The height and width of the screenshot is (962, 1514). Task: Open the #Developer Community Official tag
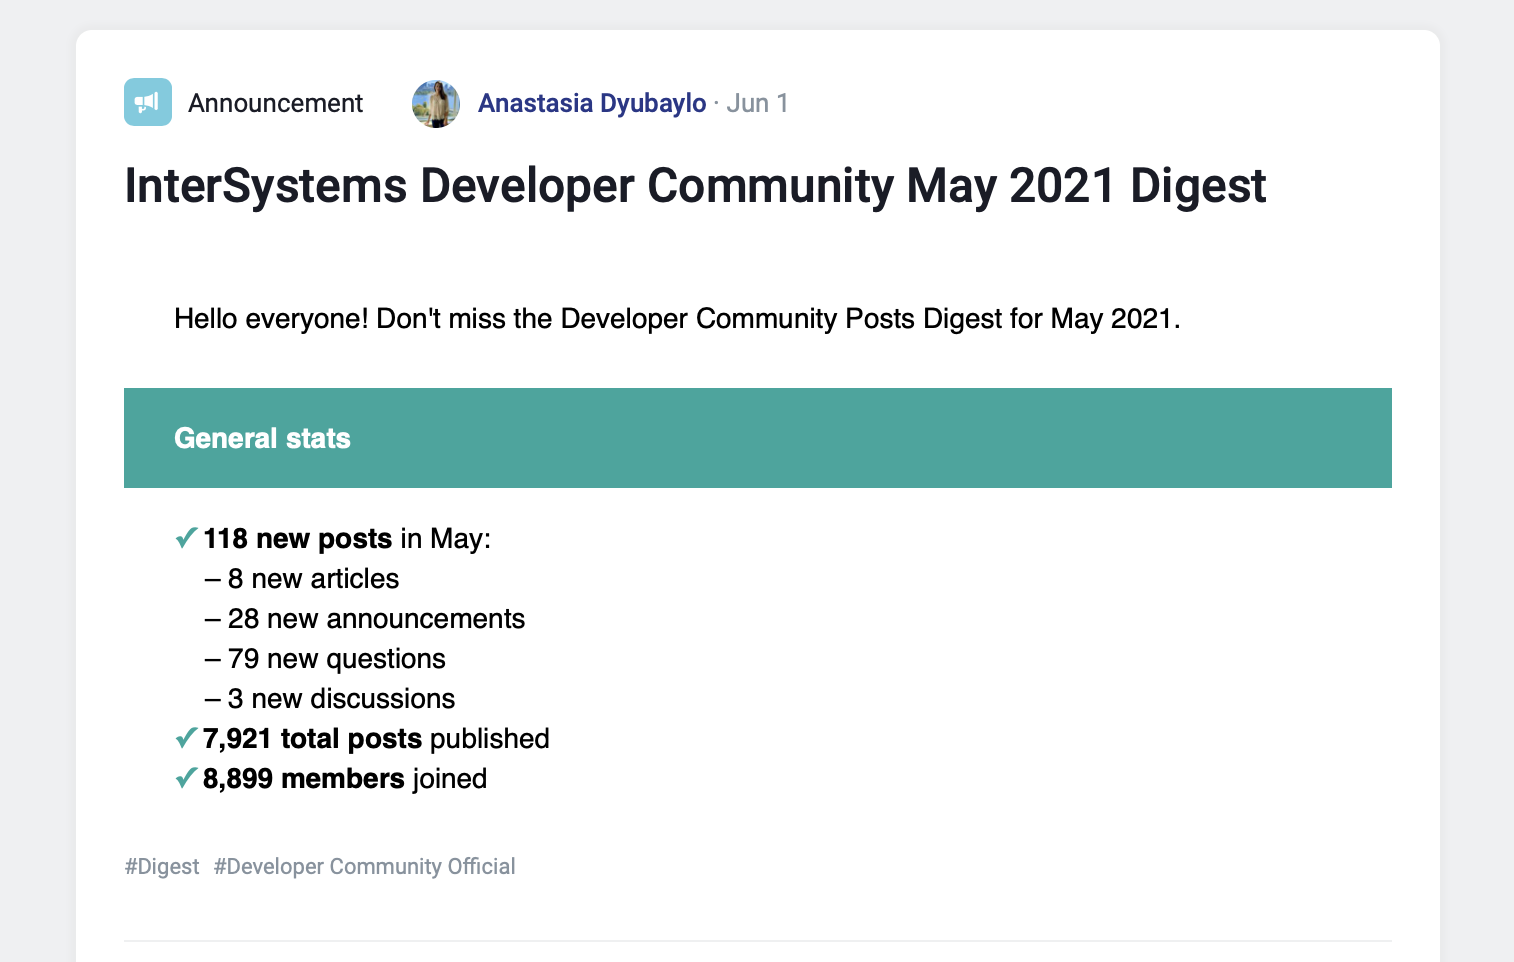[364, 866]
